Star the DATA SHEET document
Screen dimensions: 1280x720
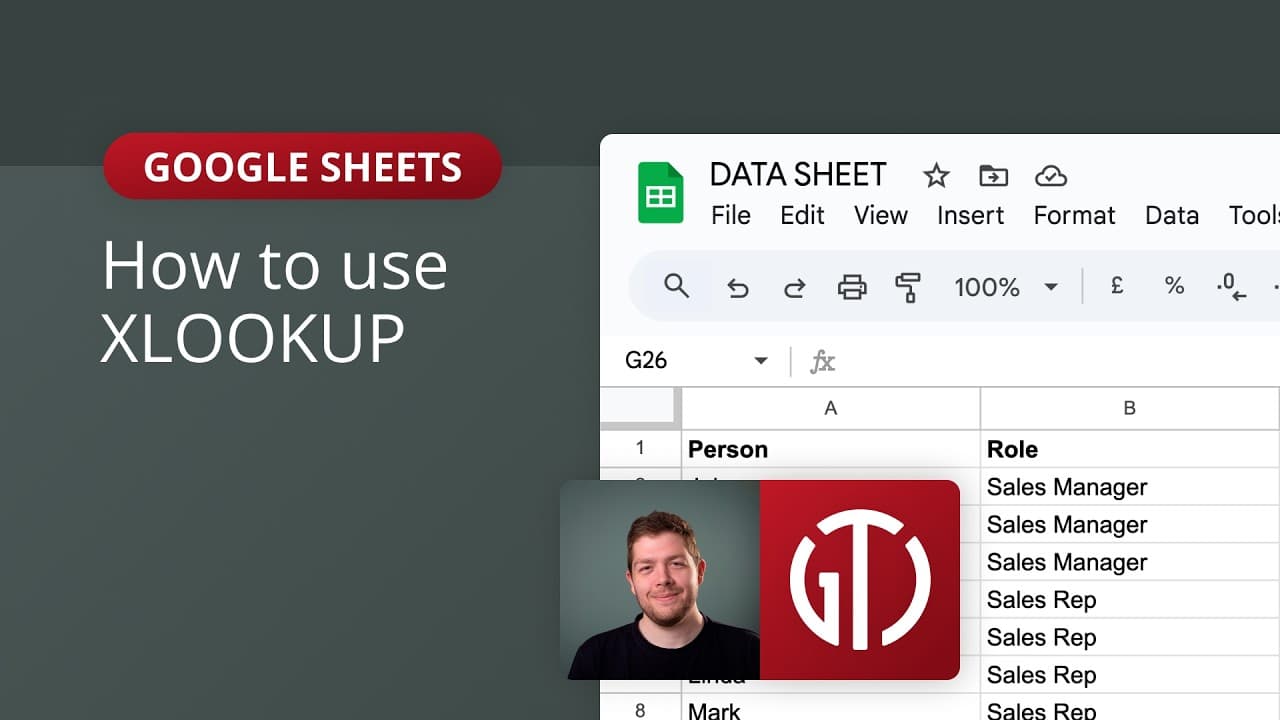936,176
